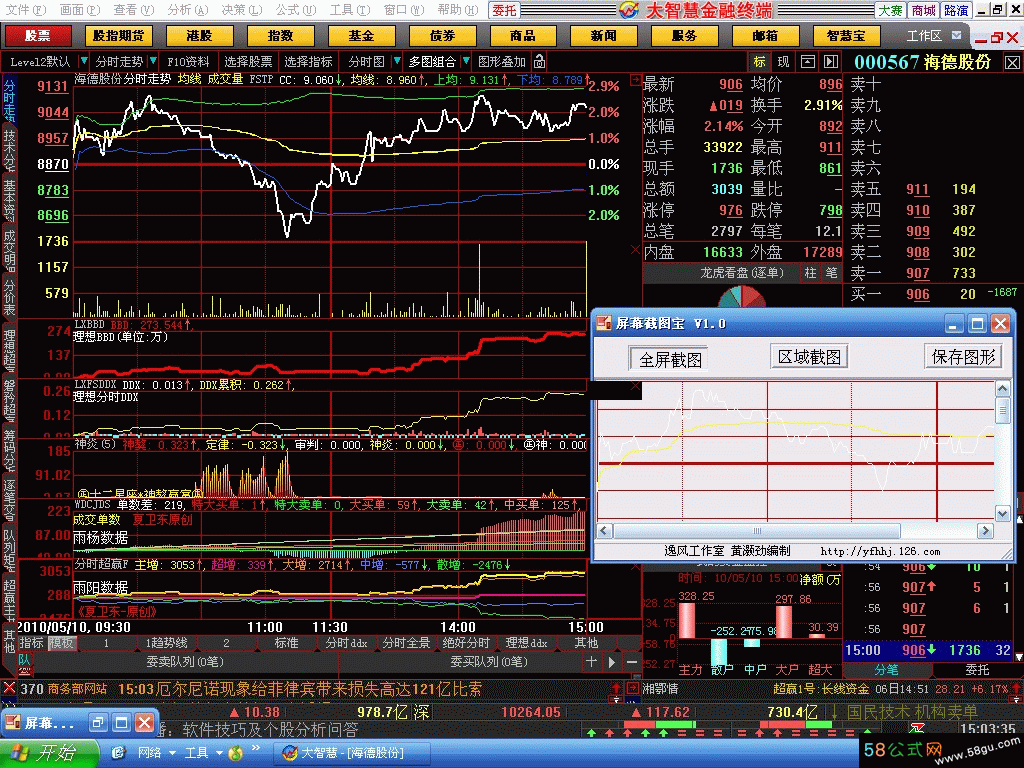Open the 路演 link in title bar
Screen dimensions: 1024x768
click(x=956, y=10)
